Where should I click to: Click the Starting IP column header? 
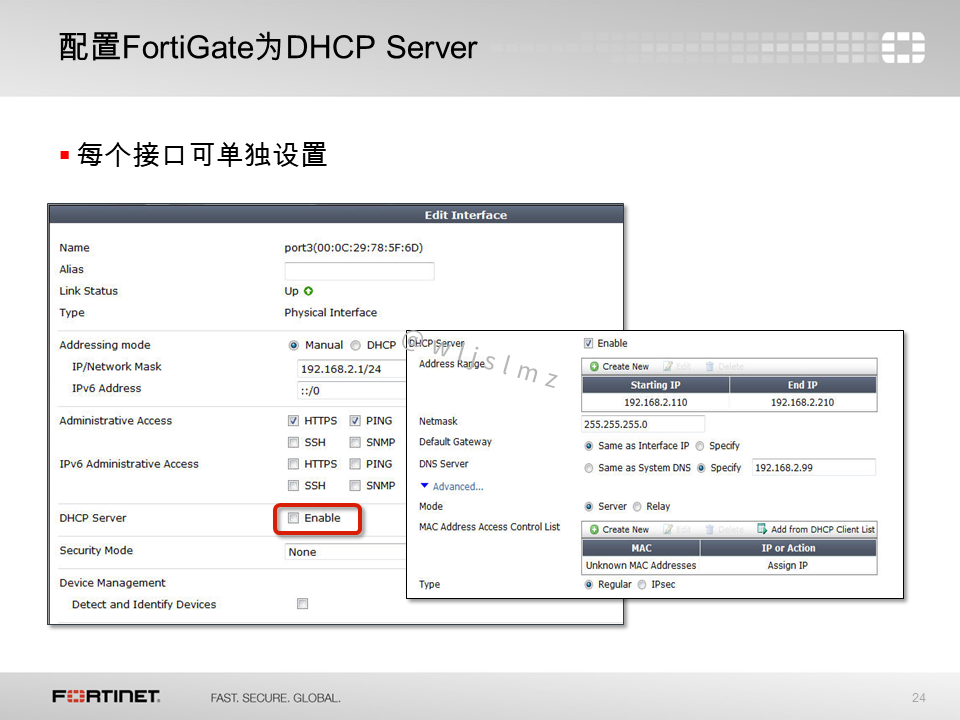[x=656, y=384]
